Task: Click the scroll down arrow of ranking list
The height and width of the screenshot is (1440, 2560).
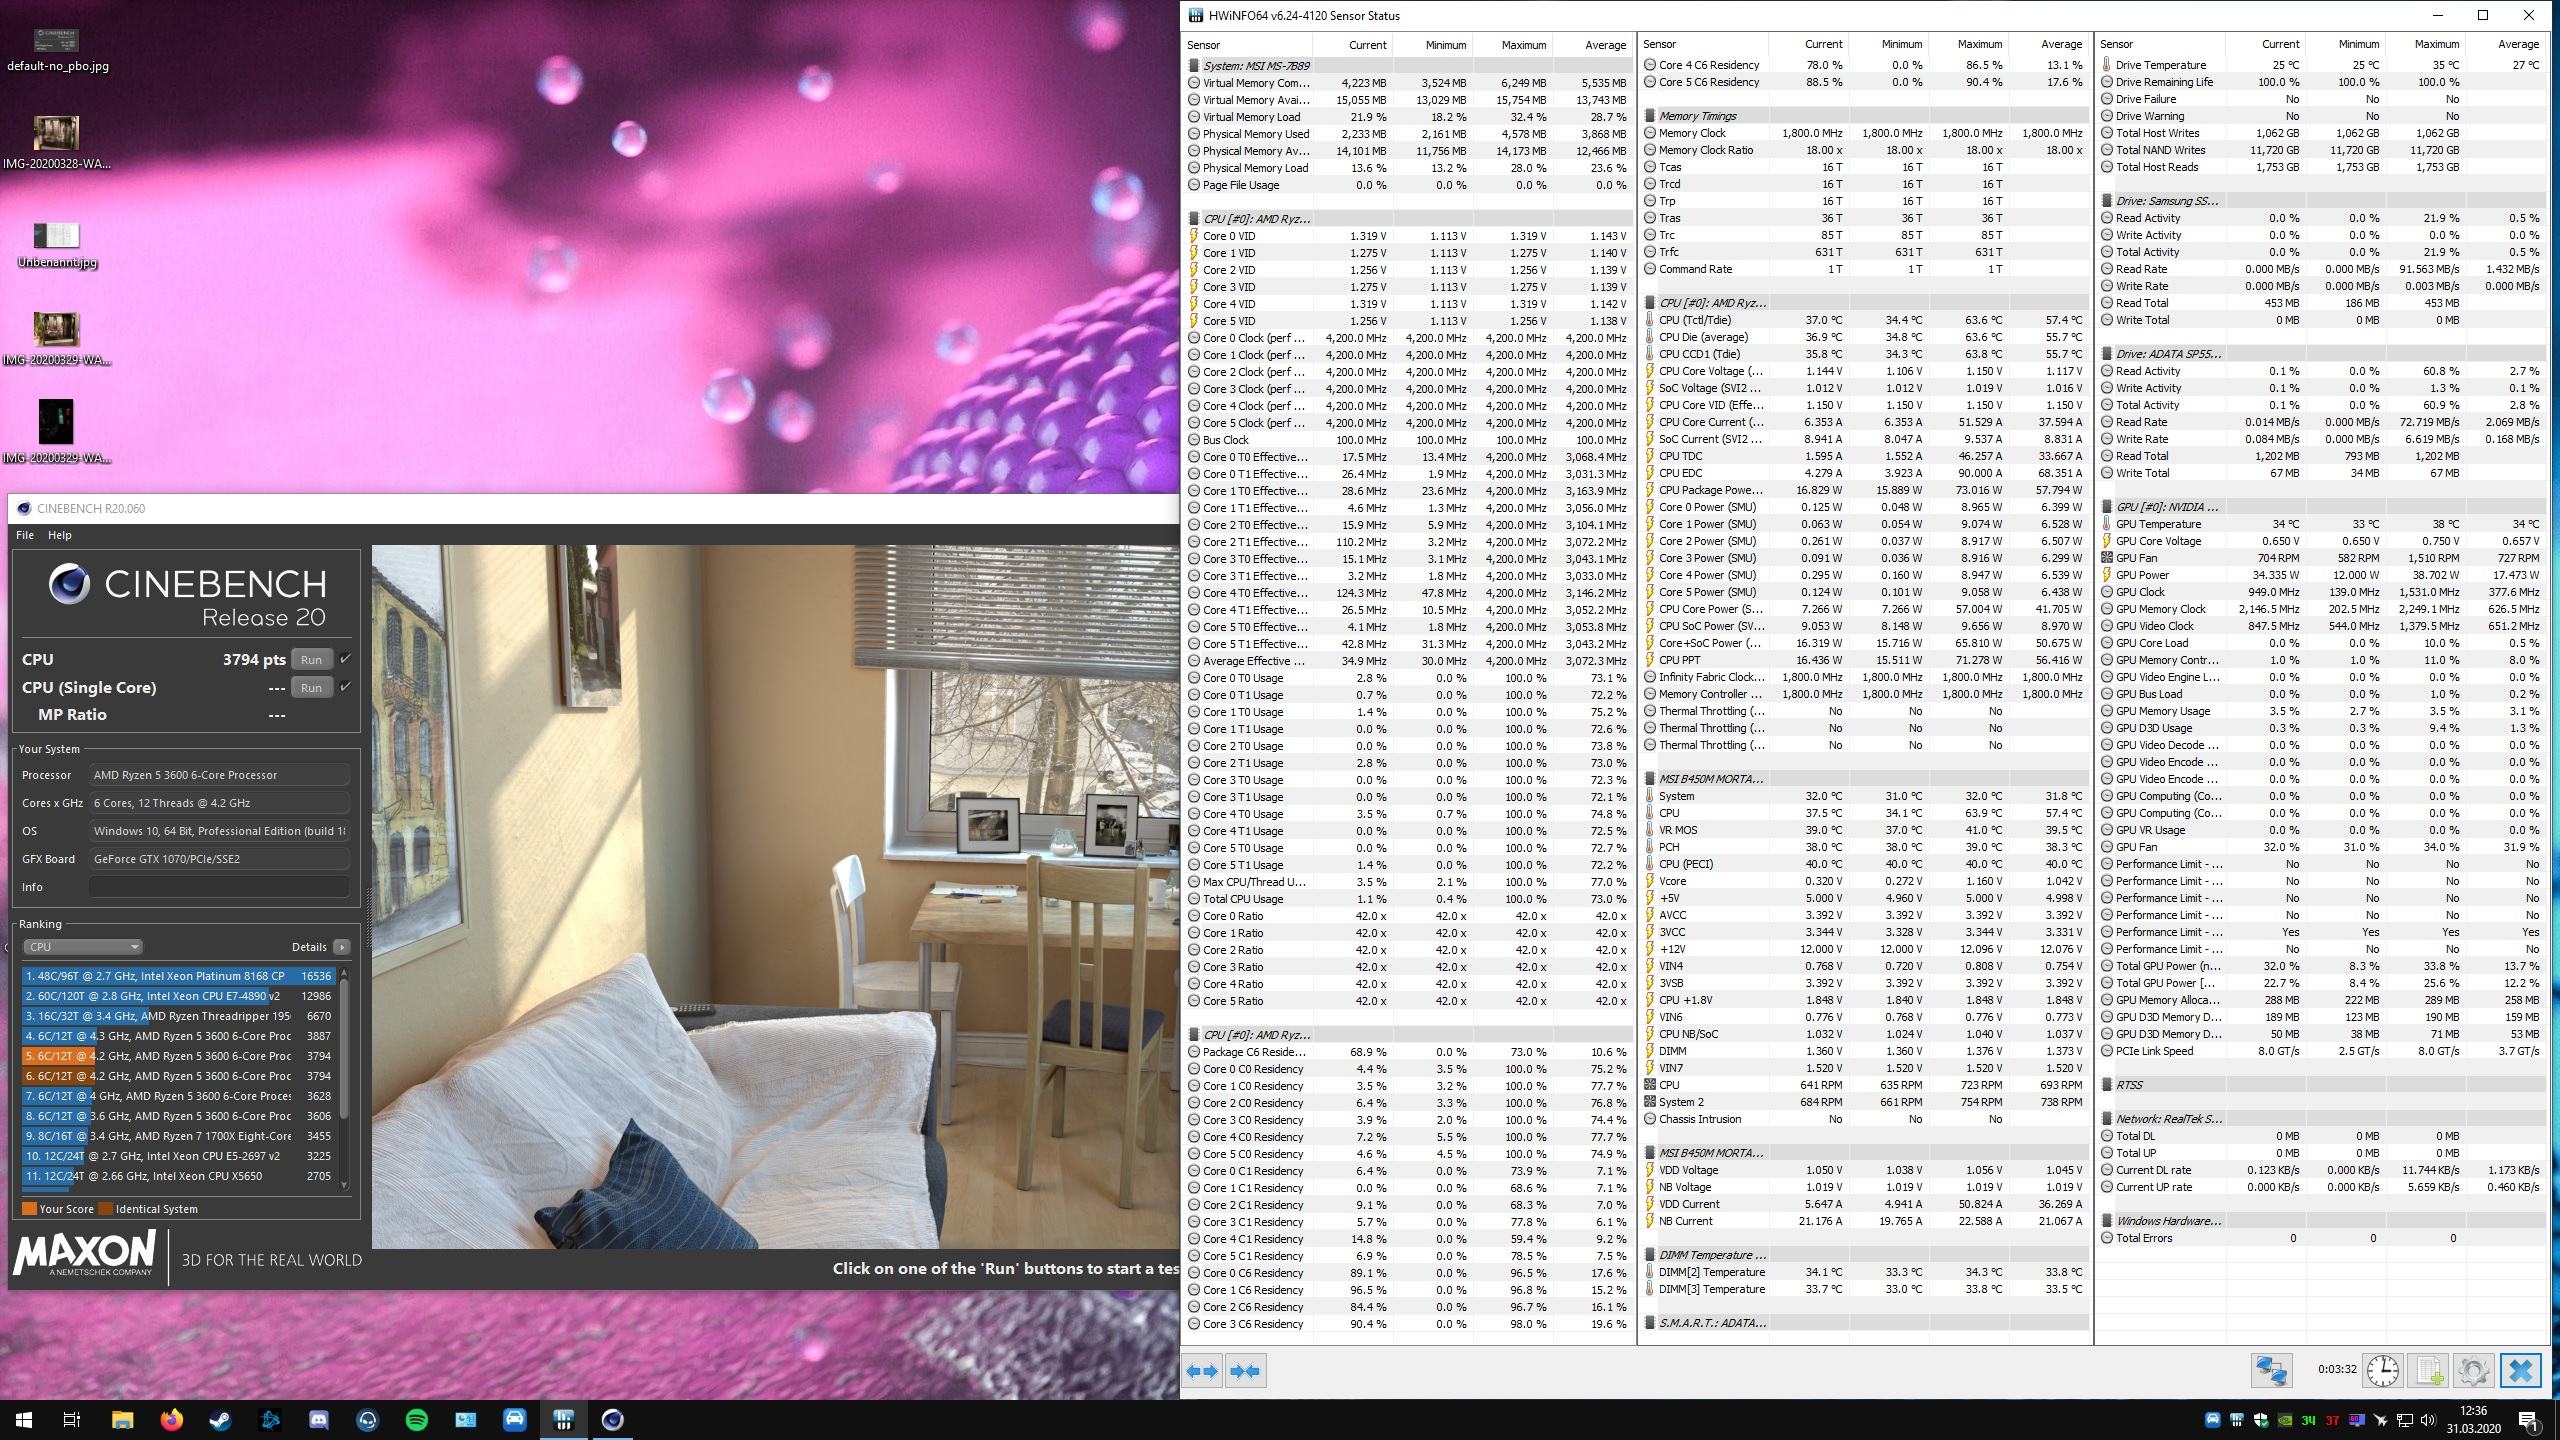Action: [344, 1185]
